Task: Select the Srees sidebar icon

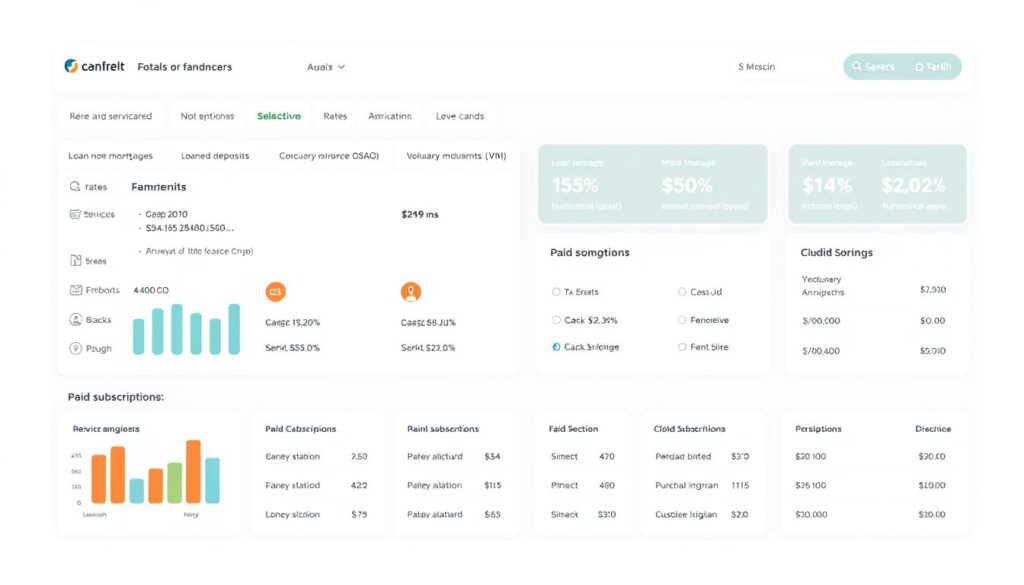Action: [x=75, y=261]
